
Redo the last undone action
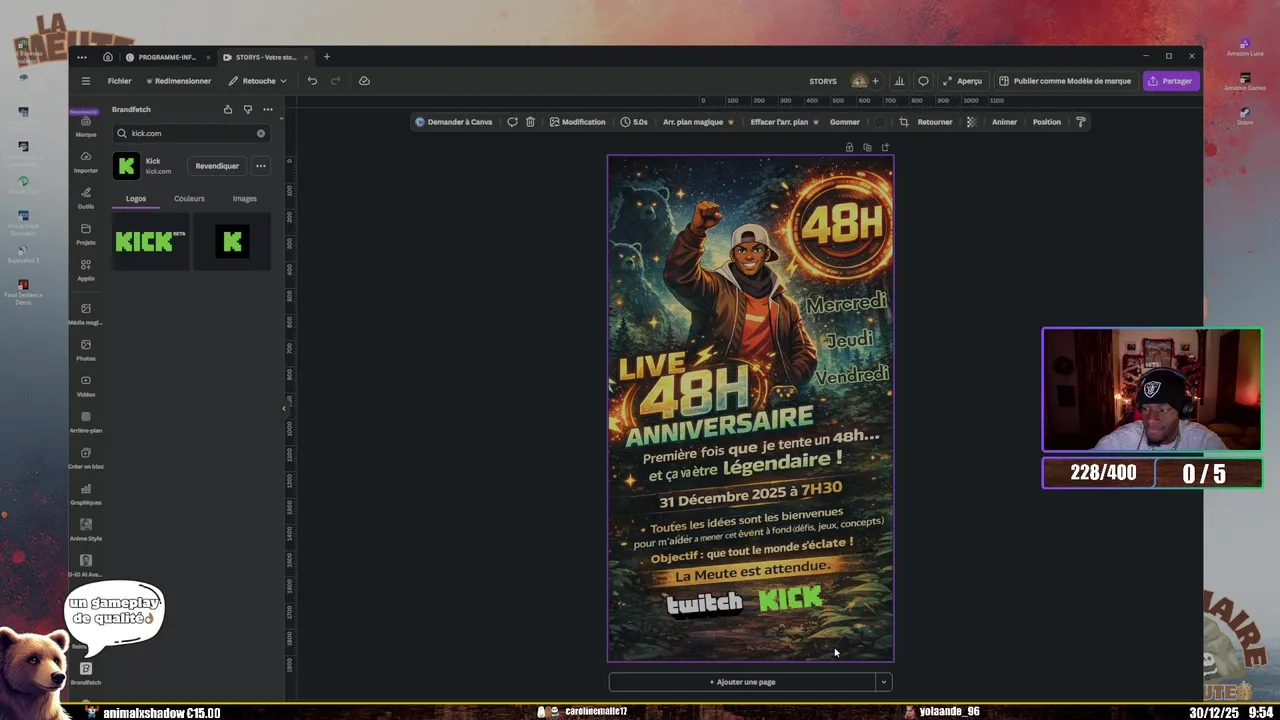tap(335, 81)
